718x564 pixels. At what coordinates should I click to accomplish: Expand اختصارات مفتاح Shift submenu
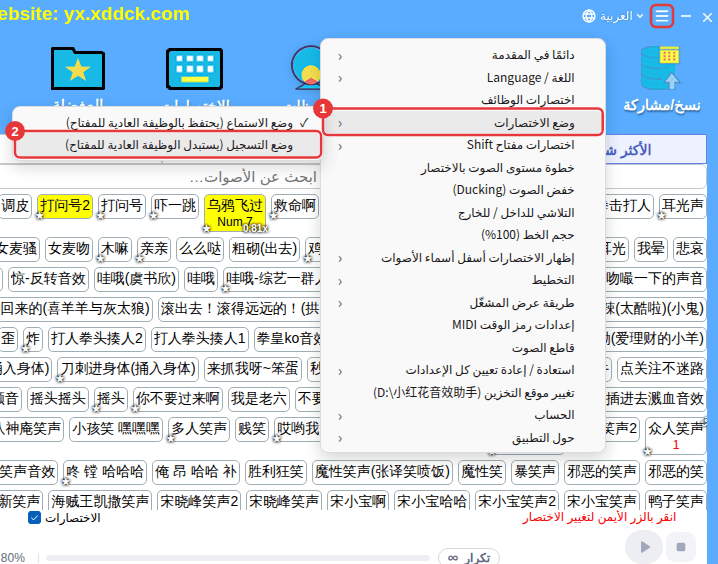tap(463, 145)
